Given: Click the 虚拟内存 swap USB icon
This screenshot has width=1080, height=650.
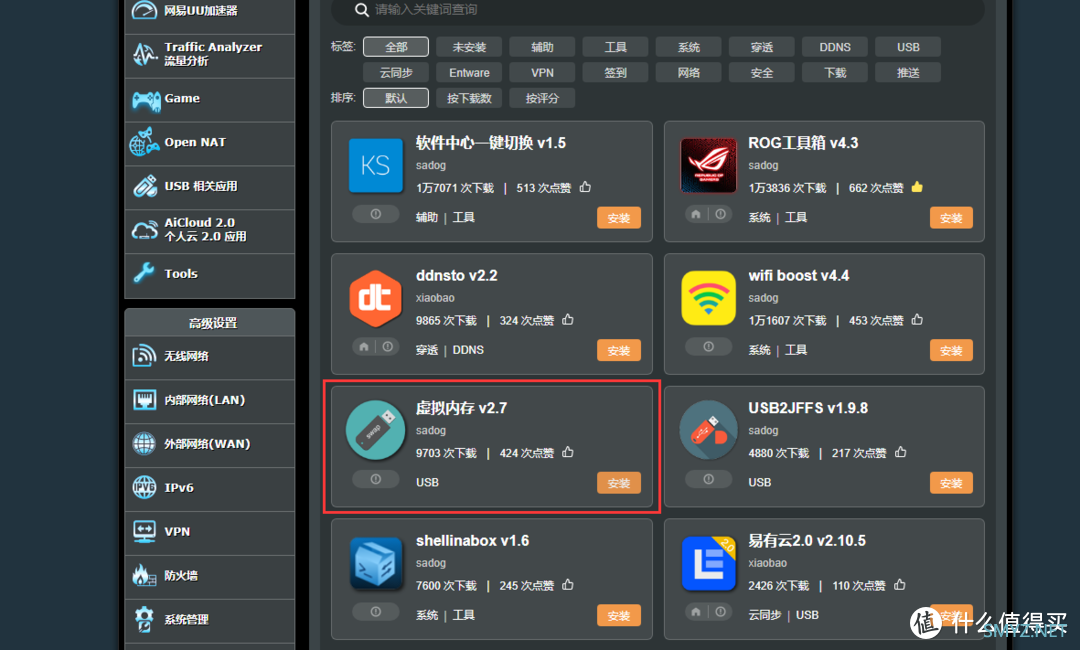Looking at the screenshot, I should pos(375,430).
